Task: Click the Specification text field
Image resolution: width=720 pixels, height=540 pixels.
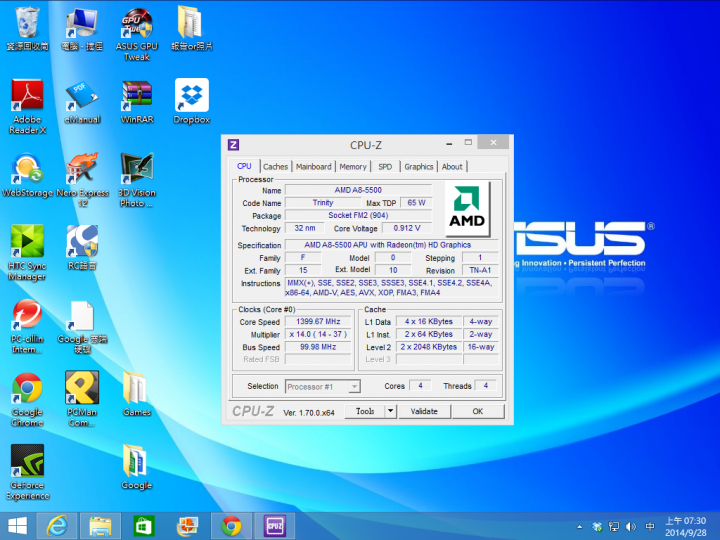Action: click(391, 245)
